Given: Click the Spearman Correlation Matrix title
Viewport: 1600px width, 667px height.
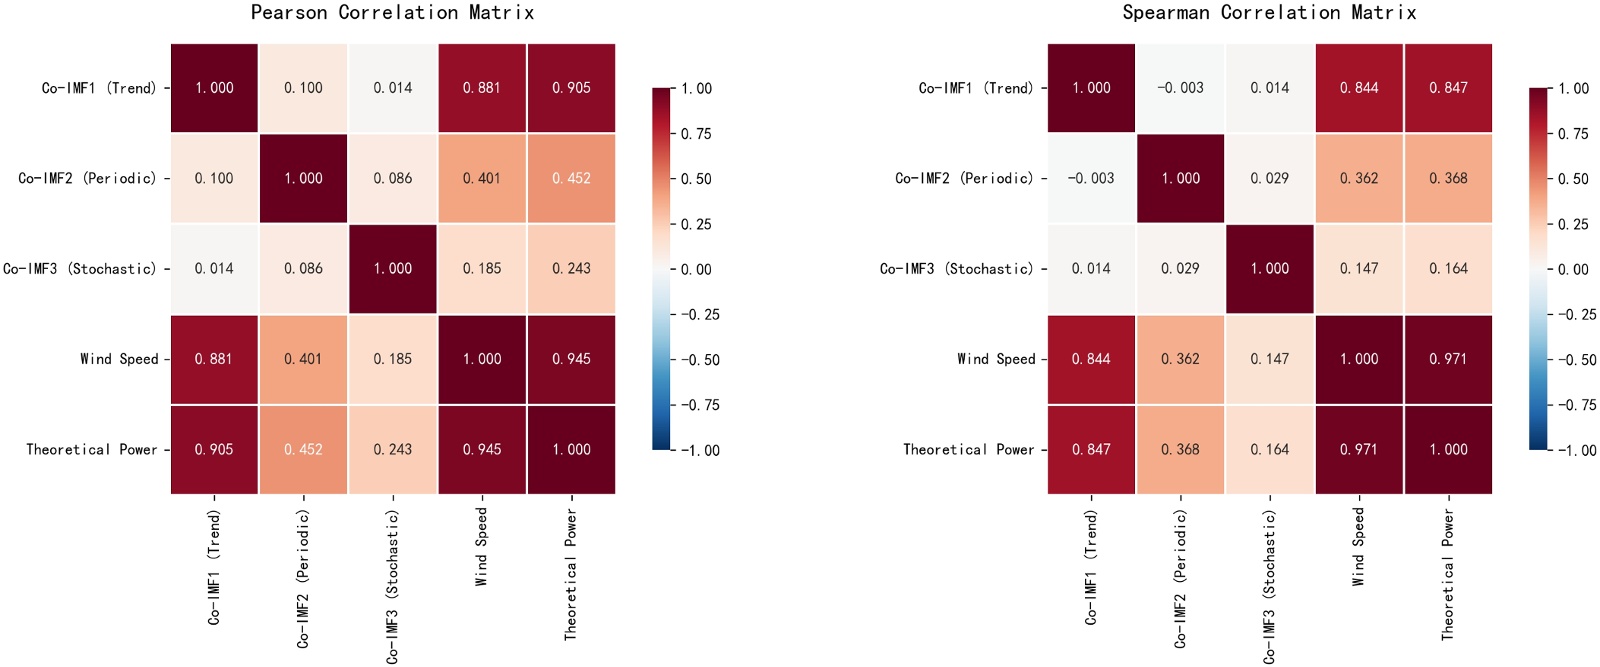Looking at the screenshot, I should click(x=1269, y=13).
